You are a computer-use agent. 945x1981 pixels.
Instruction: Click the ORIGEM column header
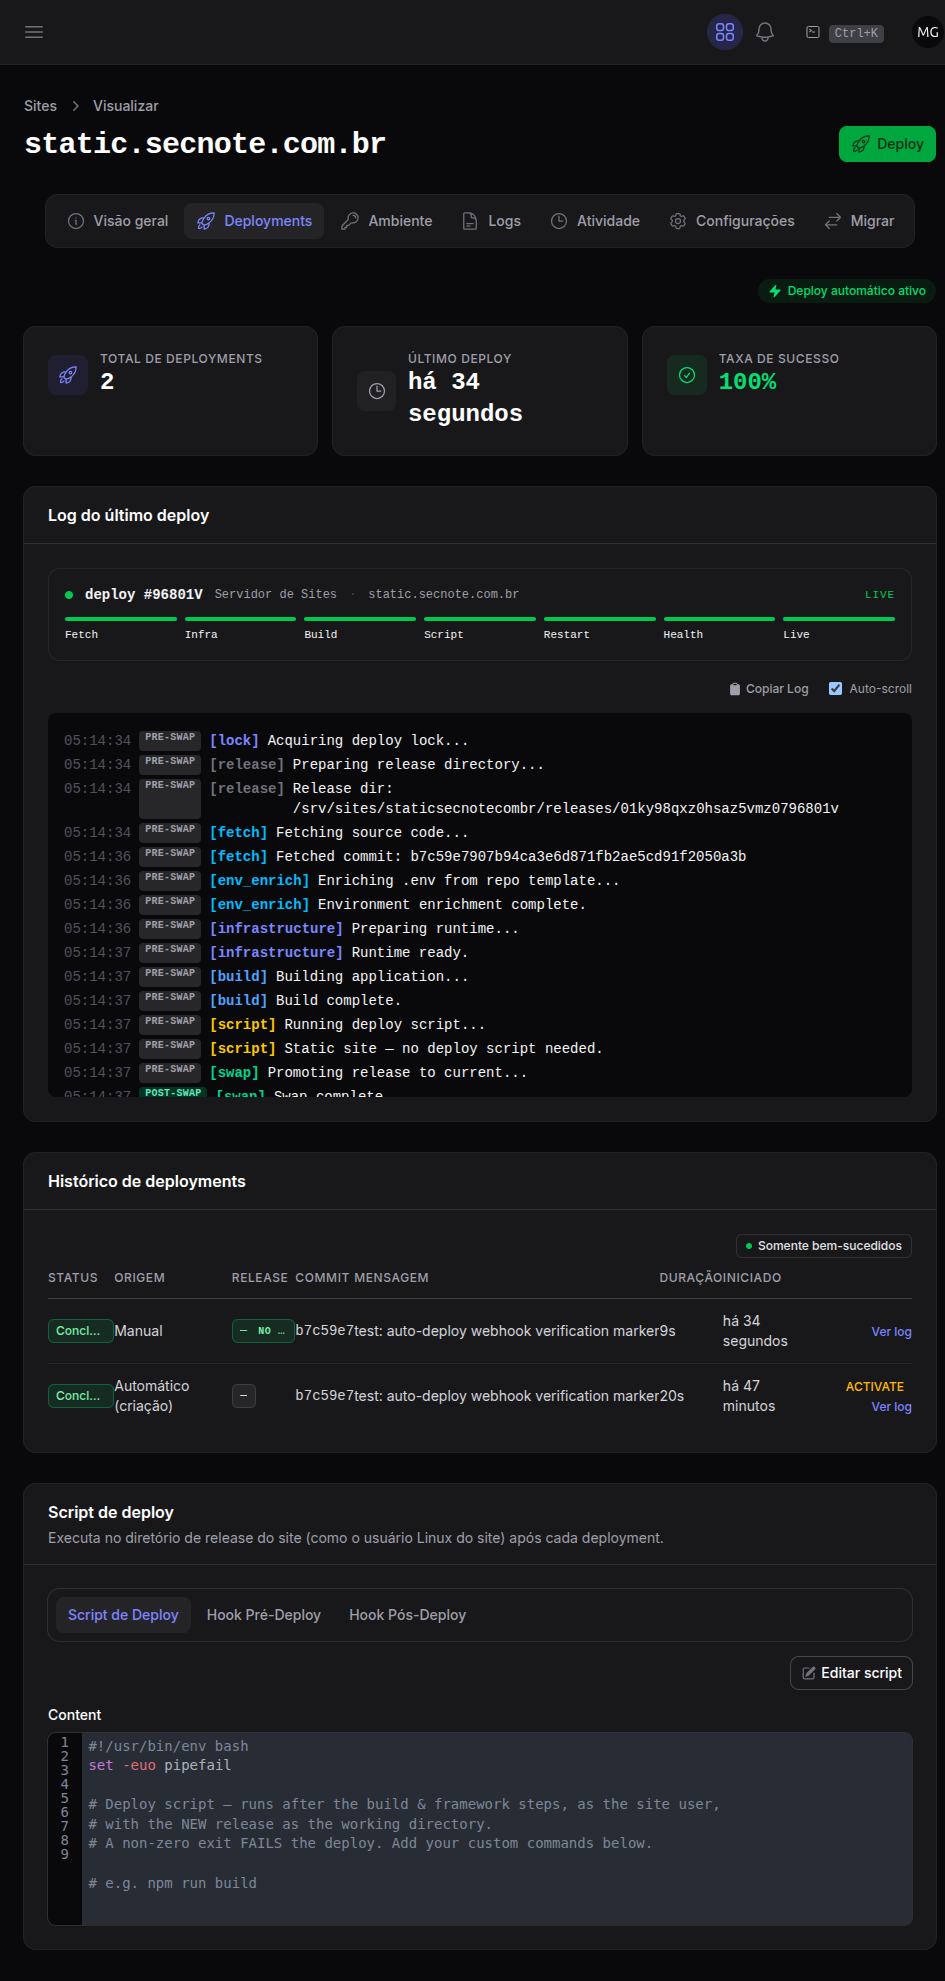click(x=140, y=1278)
